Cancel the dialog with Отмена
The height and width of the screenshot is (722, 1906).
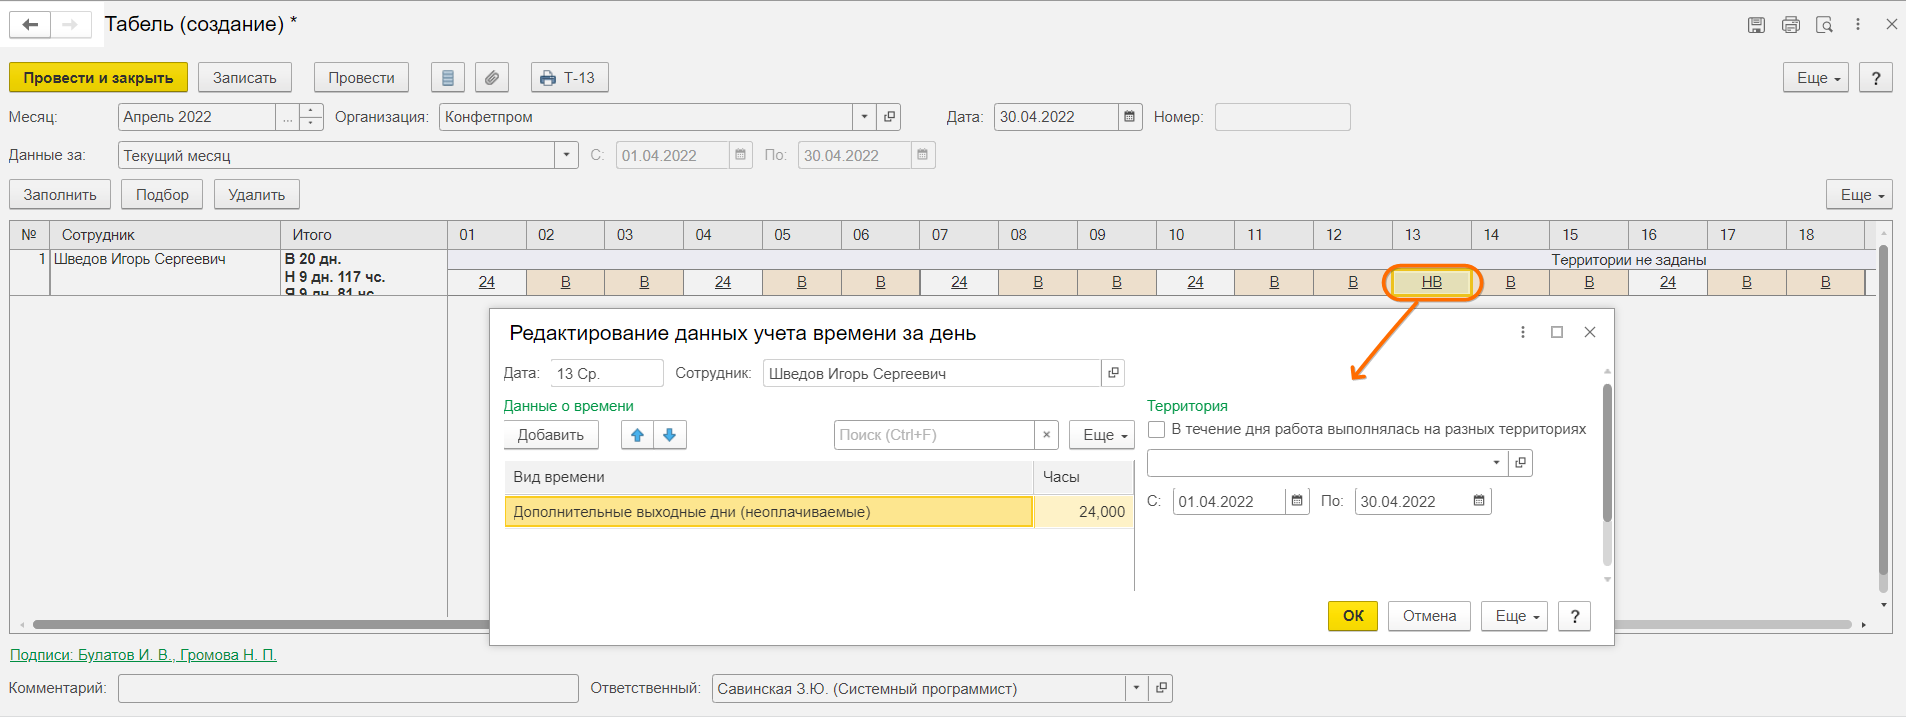pyautogui.click(x=1429, y=616)
